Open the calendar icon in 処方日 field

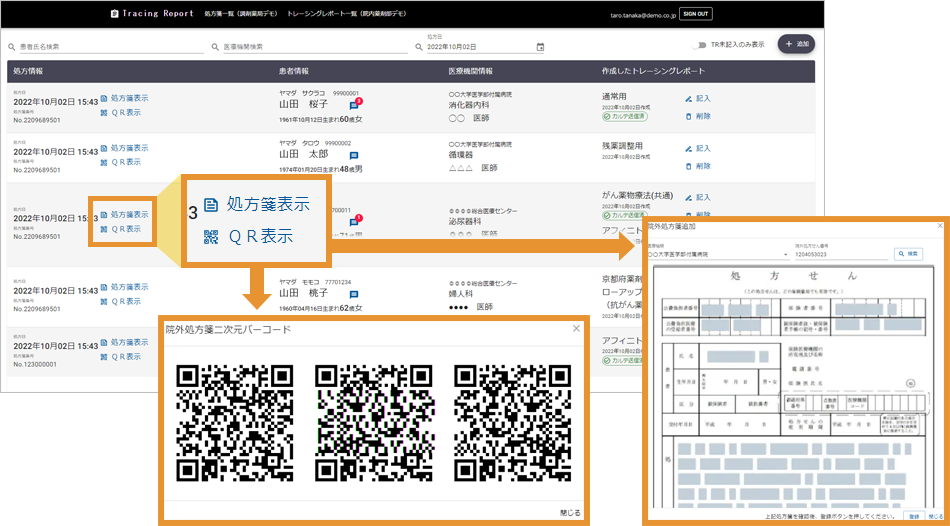(540, 47)
